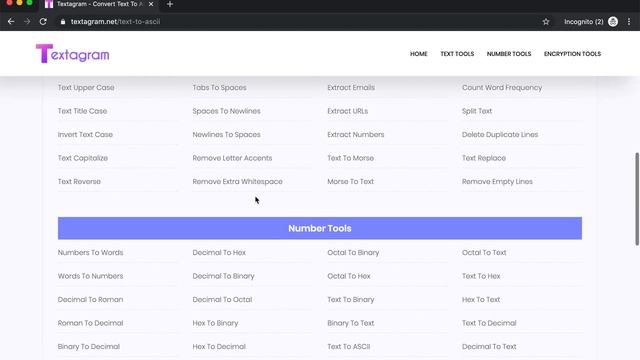
Task: Open Numbers To Words tool
Action: [x=91, y=253]
